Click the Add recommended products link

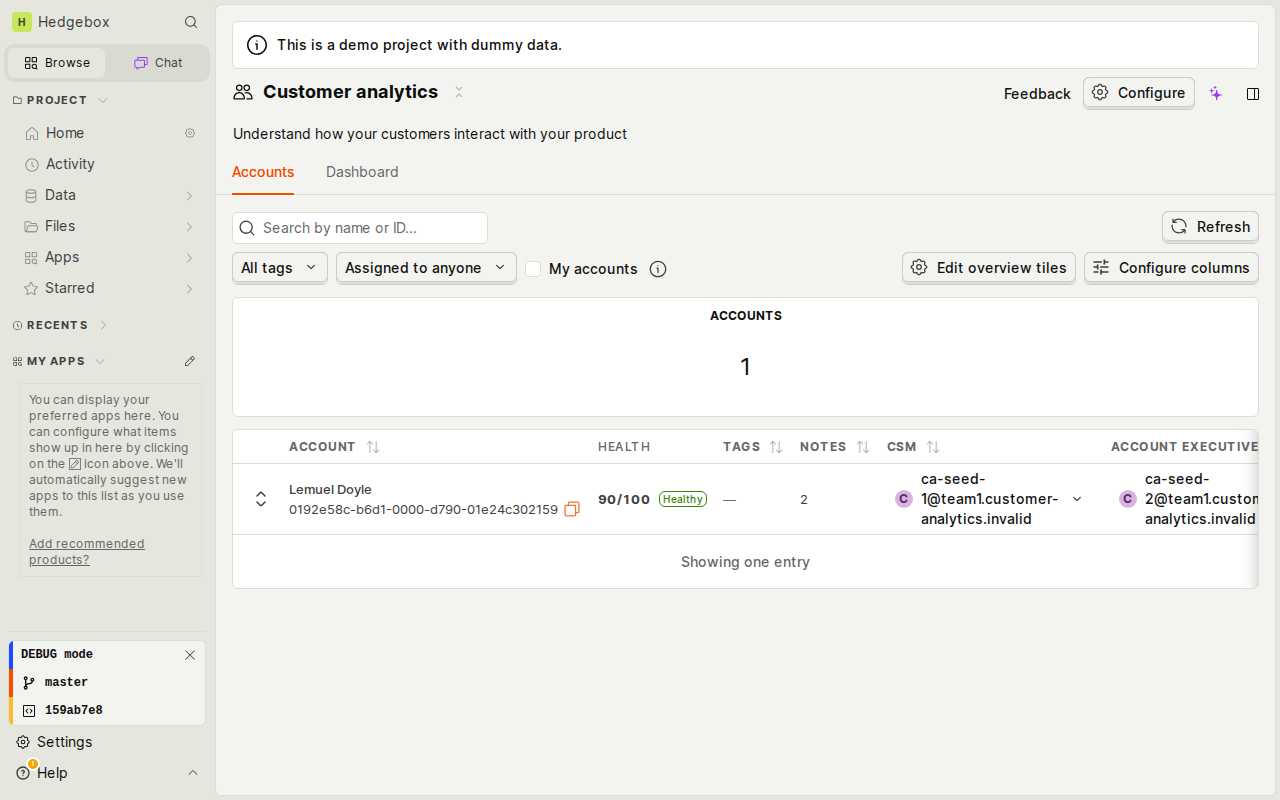(87, 551)
